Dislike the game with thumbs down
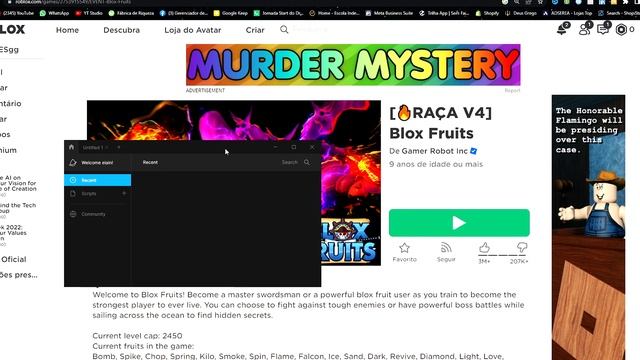The width and height of the screenshot is (640, 360). point(522,247)
